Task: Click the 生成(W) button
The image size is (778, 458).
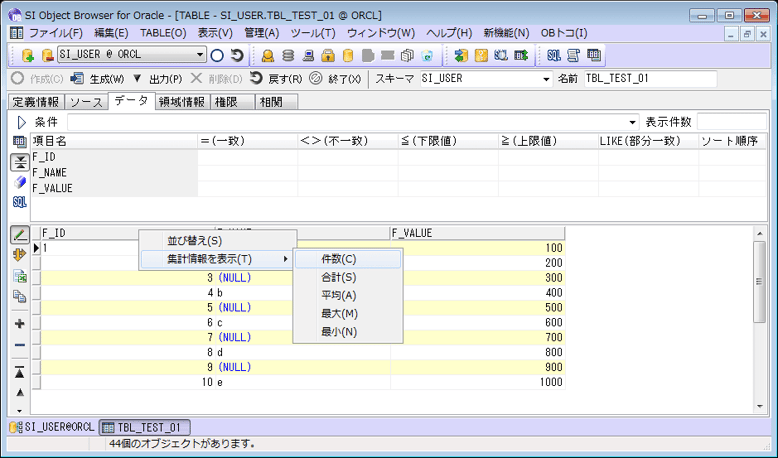Action: pyautogui.click(x=98, y=79)
